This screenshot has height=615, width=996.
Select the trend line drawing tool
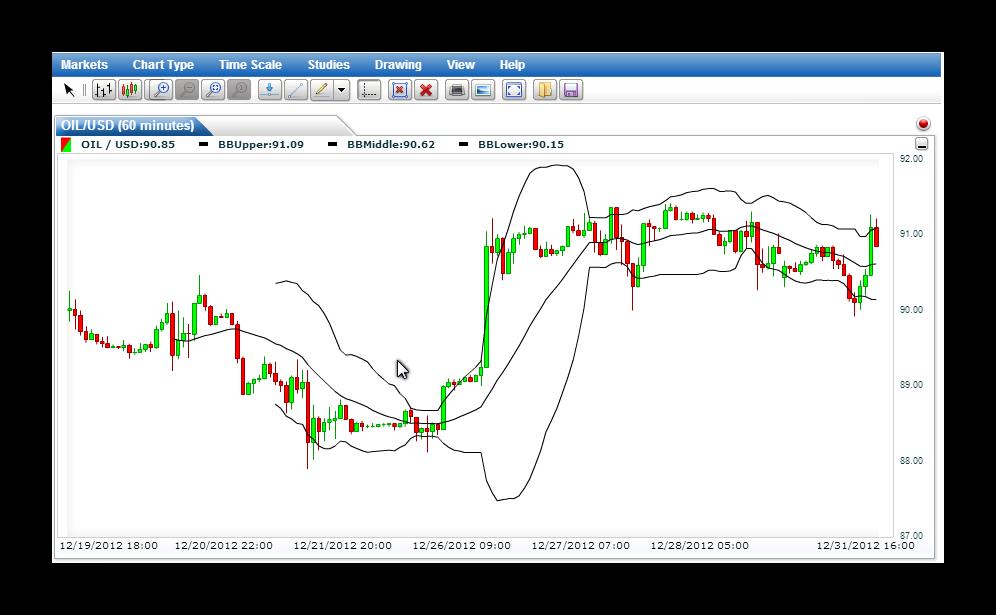296,90
